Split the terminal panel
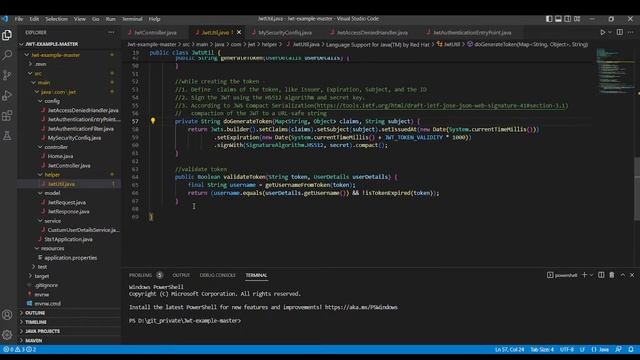Screen dimensions: 640x360 [601, 275]
